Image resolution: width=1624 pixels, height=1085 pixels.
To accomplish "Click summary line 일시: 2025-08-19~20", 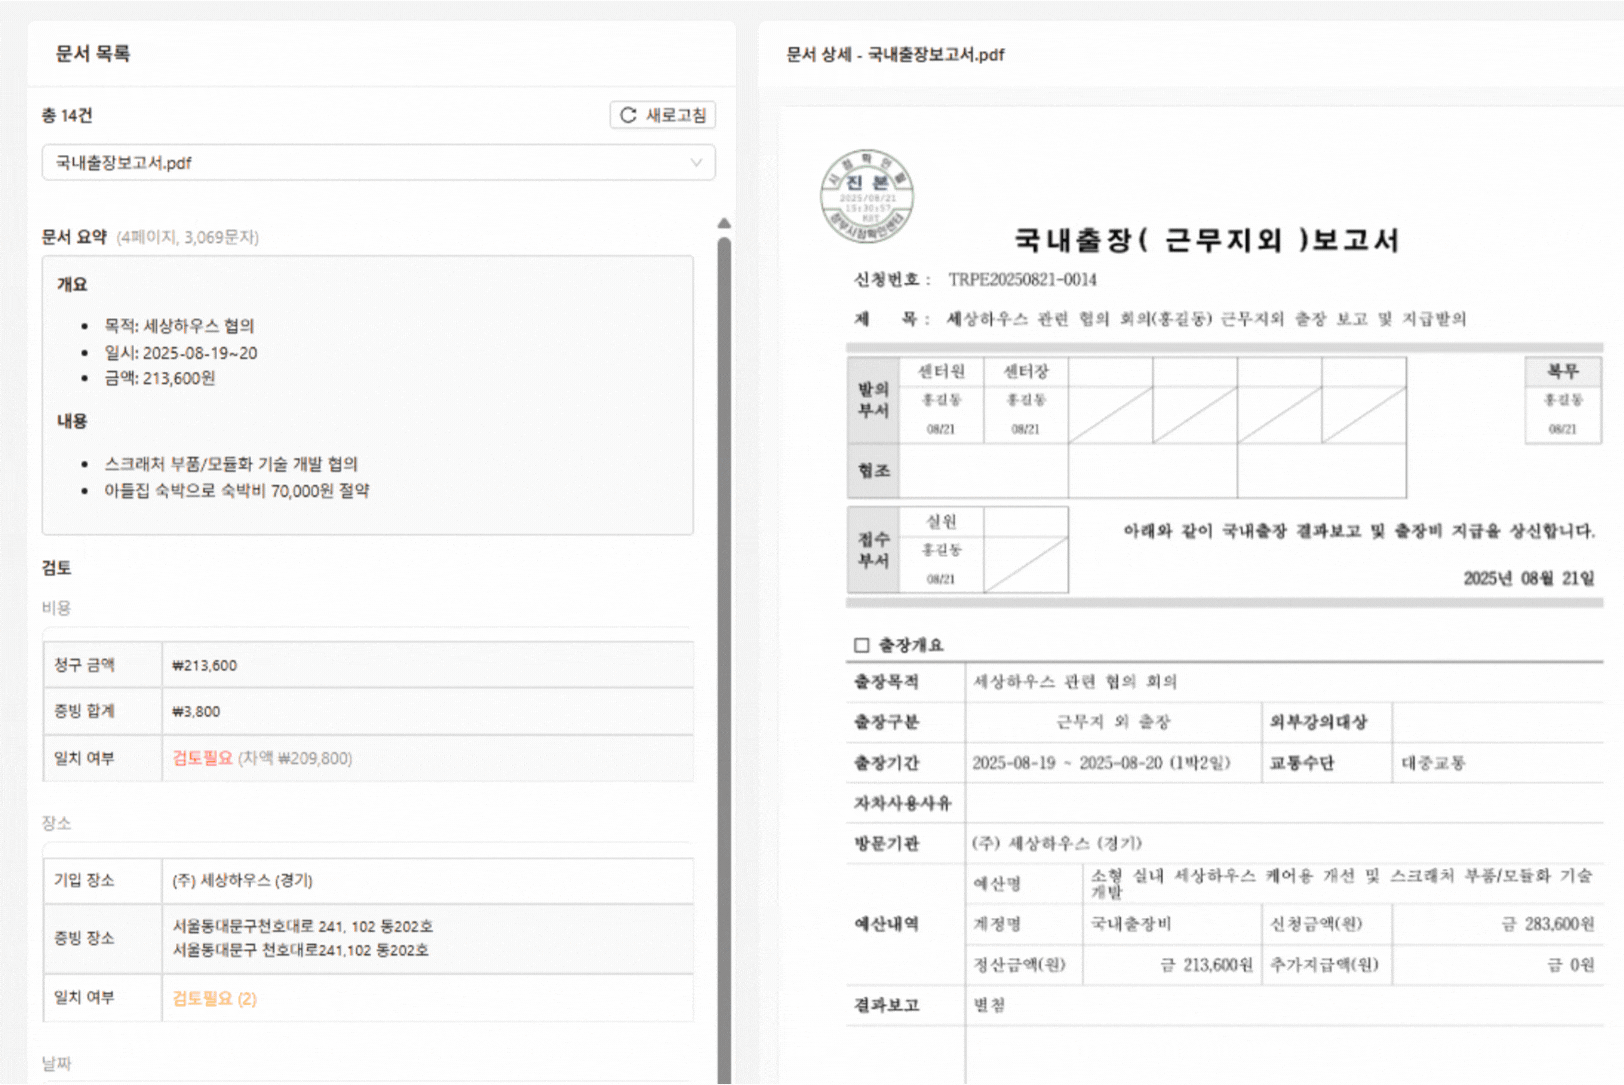I will (x=181, y=353).
